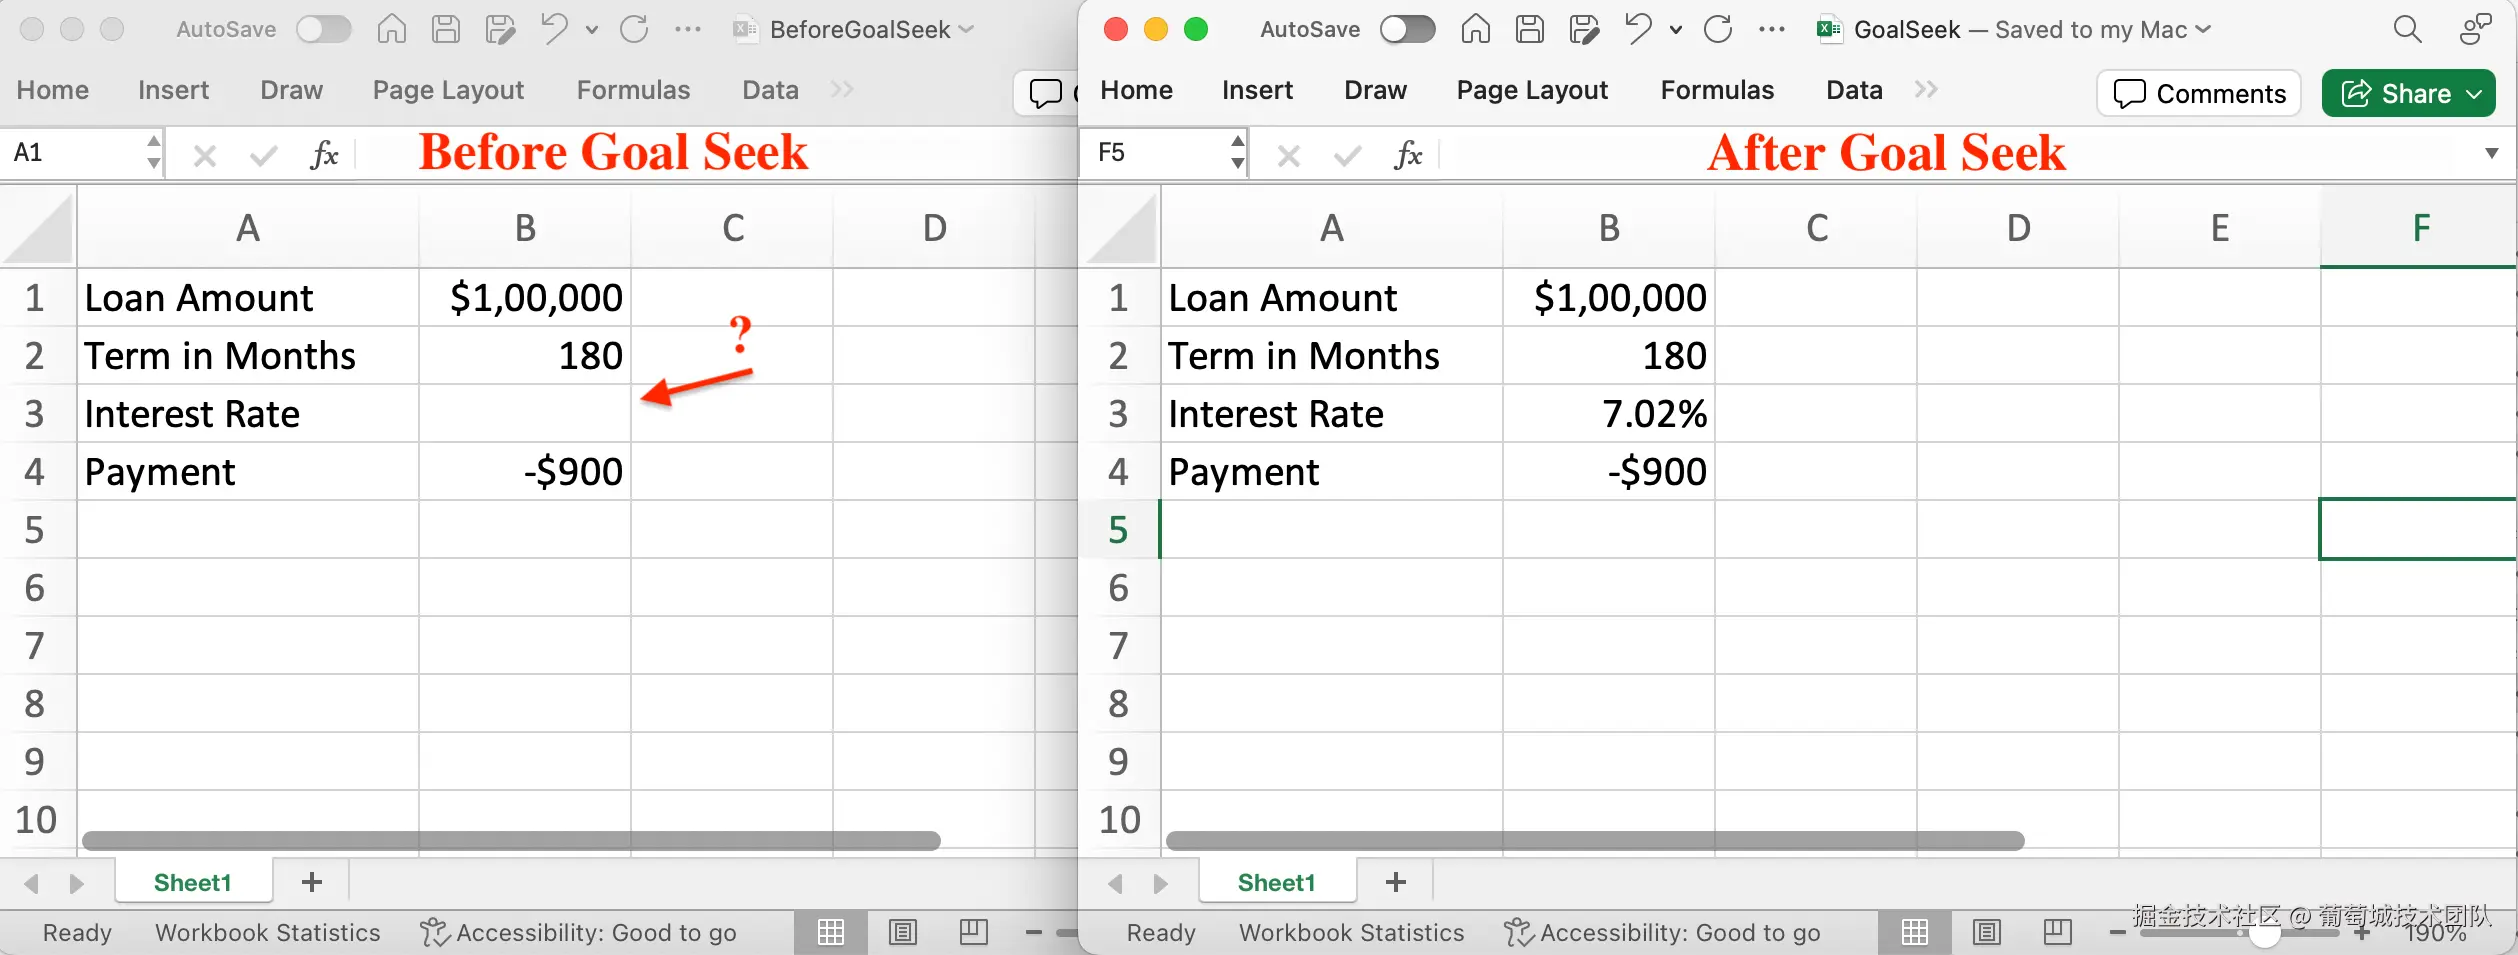Image resolution: width=2518 pixels, height=955 pixels.
Task: Open Workbook Statistics in BeforeGoalSeek status bar
Action: point(267,933)
